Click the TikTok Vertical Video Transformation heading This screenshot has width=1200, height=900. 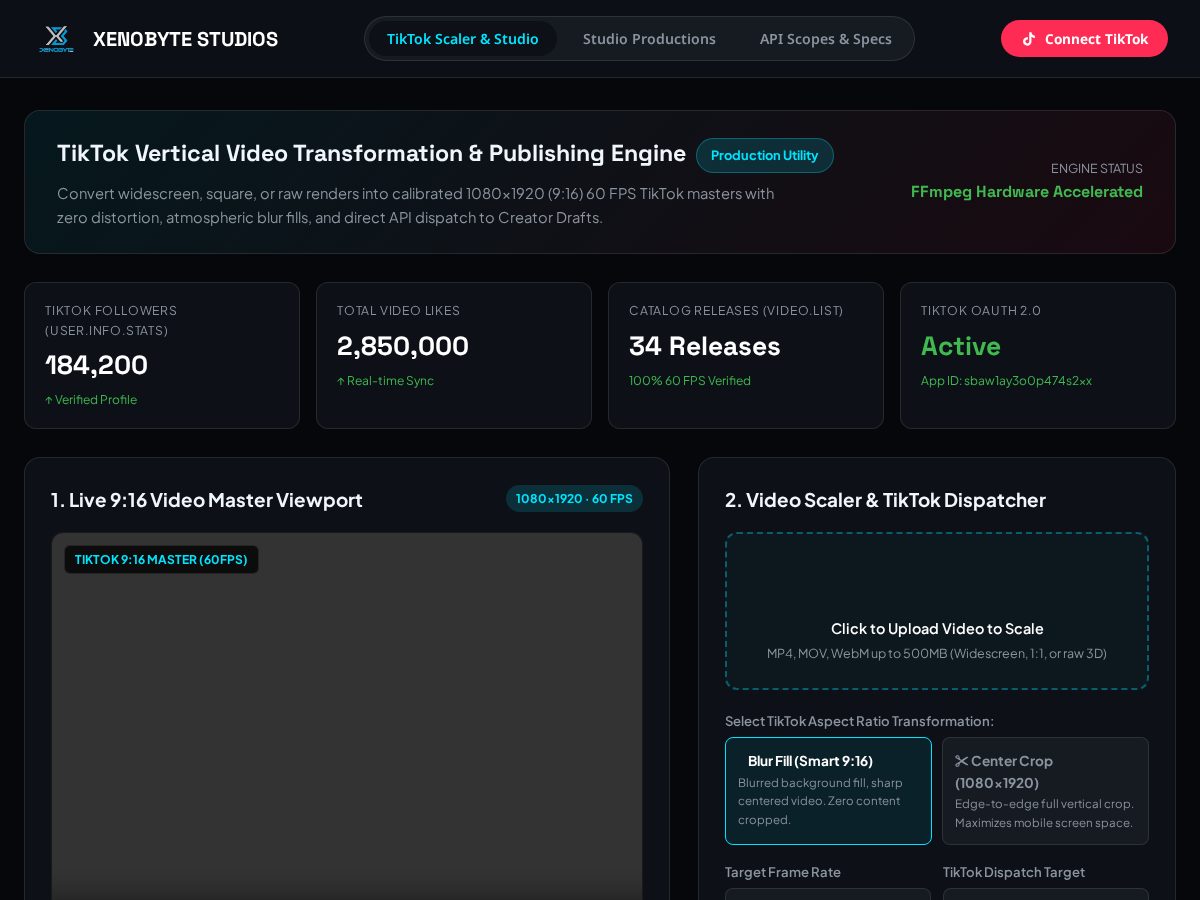[x=371, y=153]
